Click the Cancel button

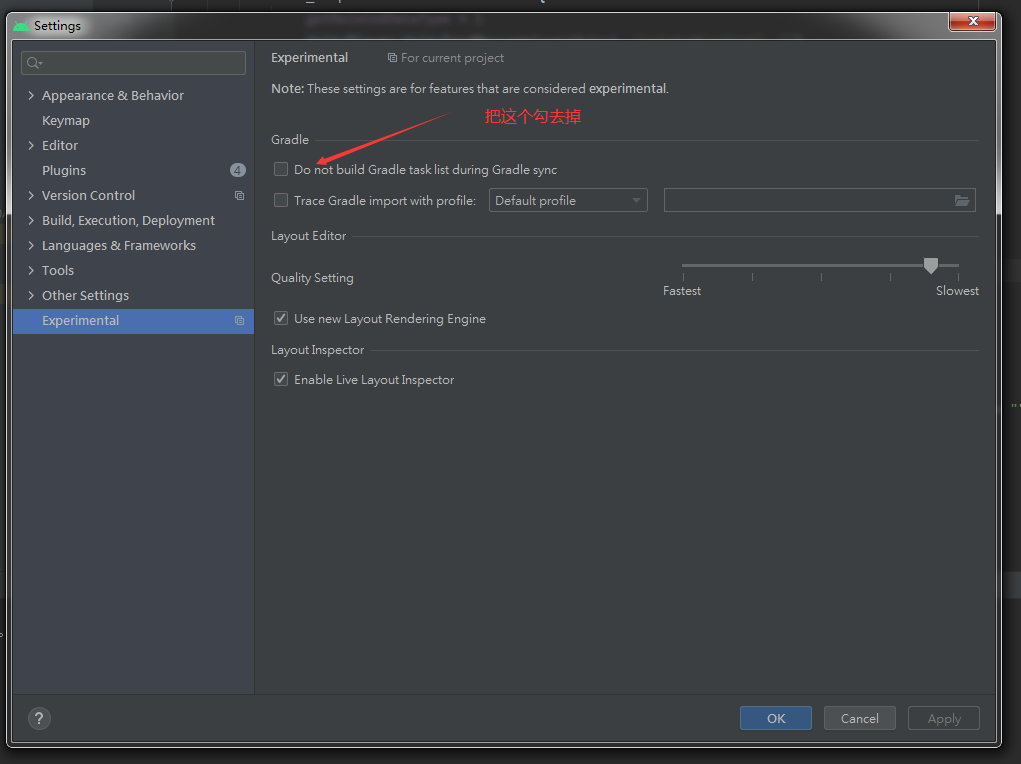[860, 718]
